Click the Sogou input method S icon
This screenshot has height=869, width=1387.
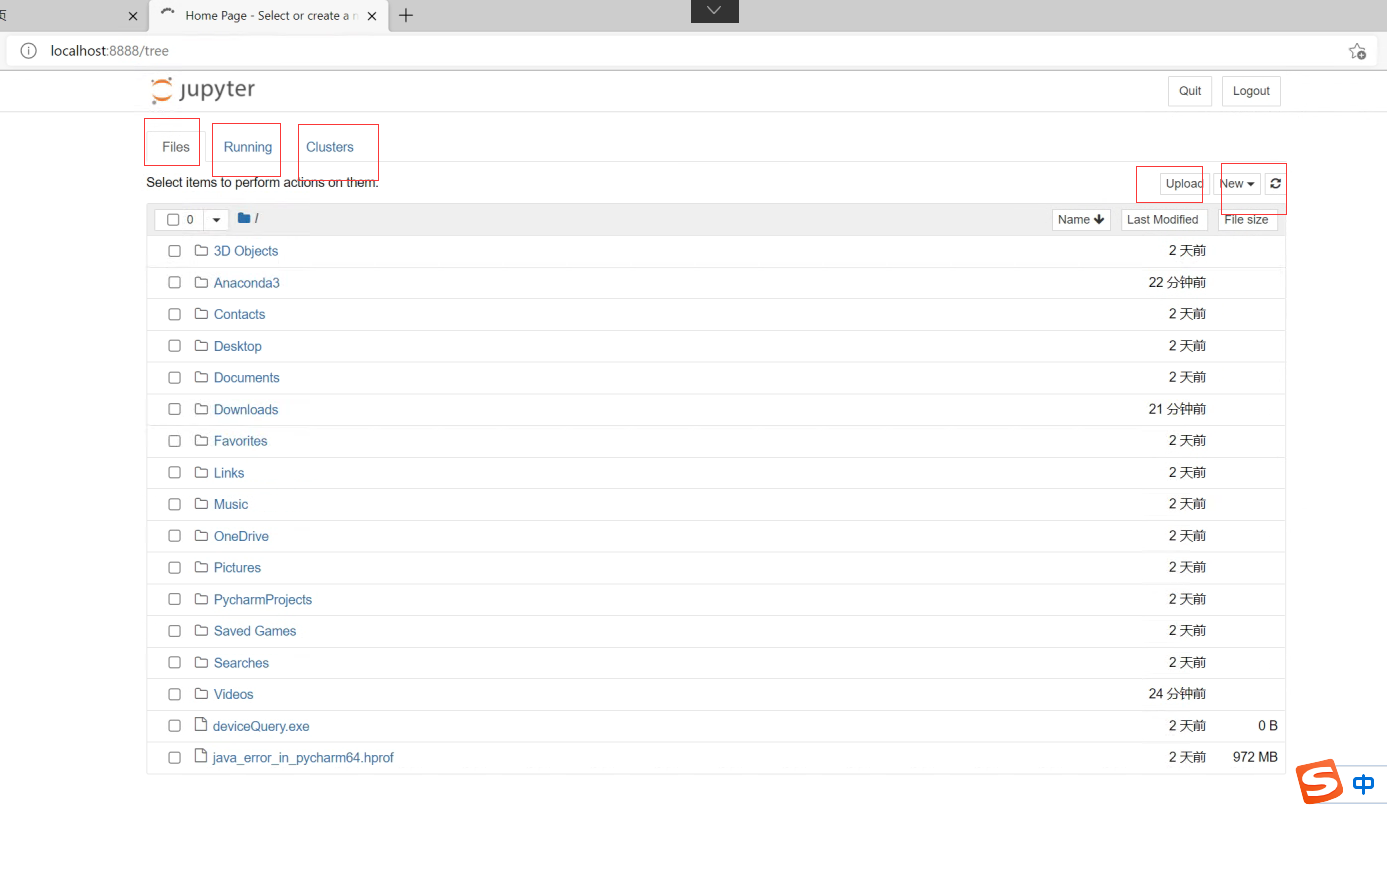click(1320, 782)
